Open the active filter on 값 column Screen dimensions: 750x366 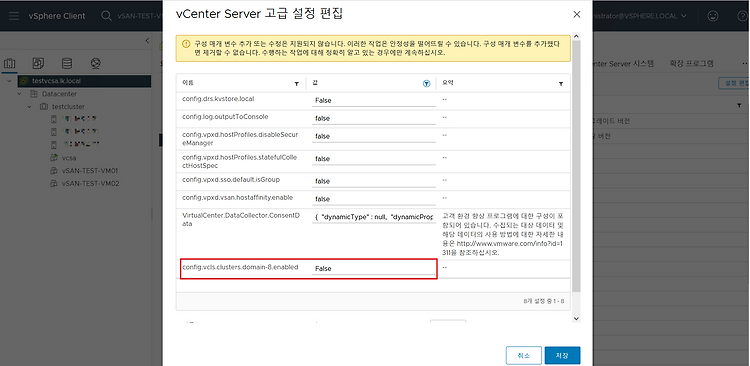tap(427, 84)
